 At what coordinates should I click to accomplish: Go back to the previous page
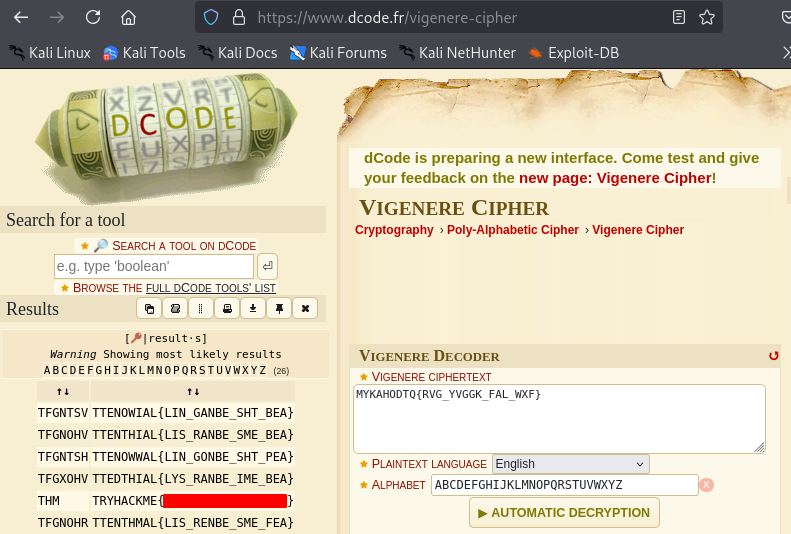[x=21, y=18]
